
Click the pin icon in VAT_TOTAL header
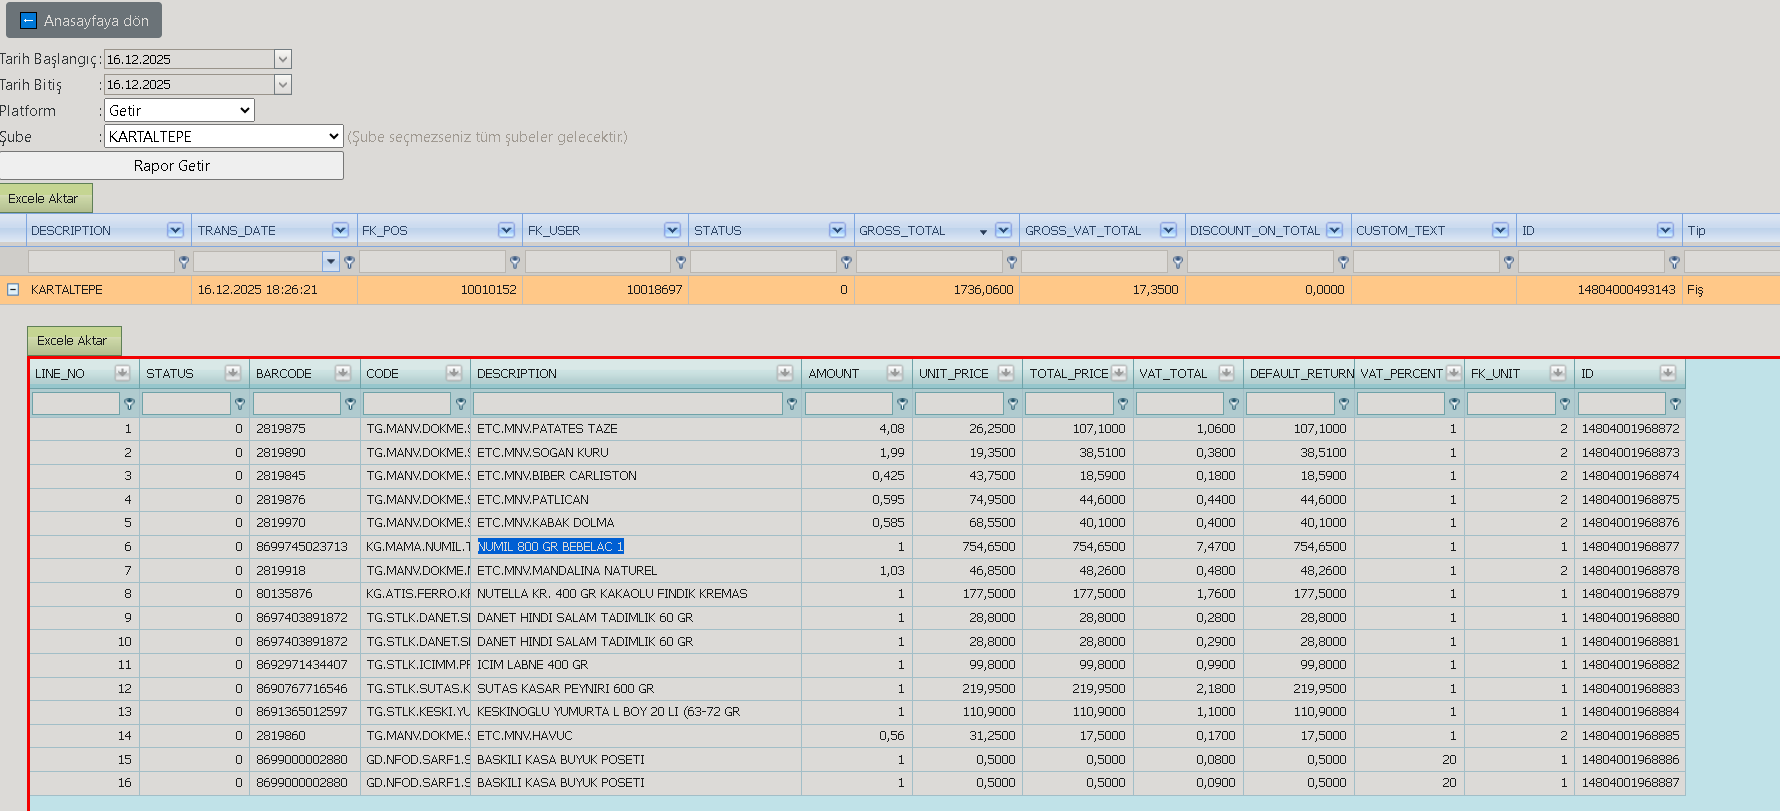[x=1226, y=373]
